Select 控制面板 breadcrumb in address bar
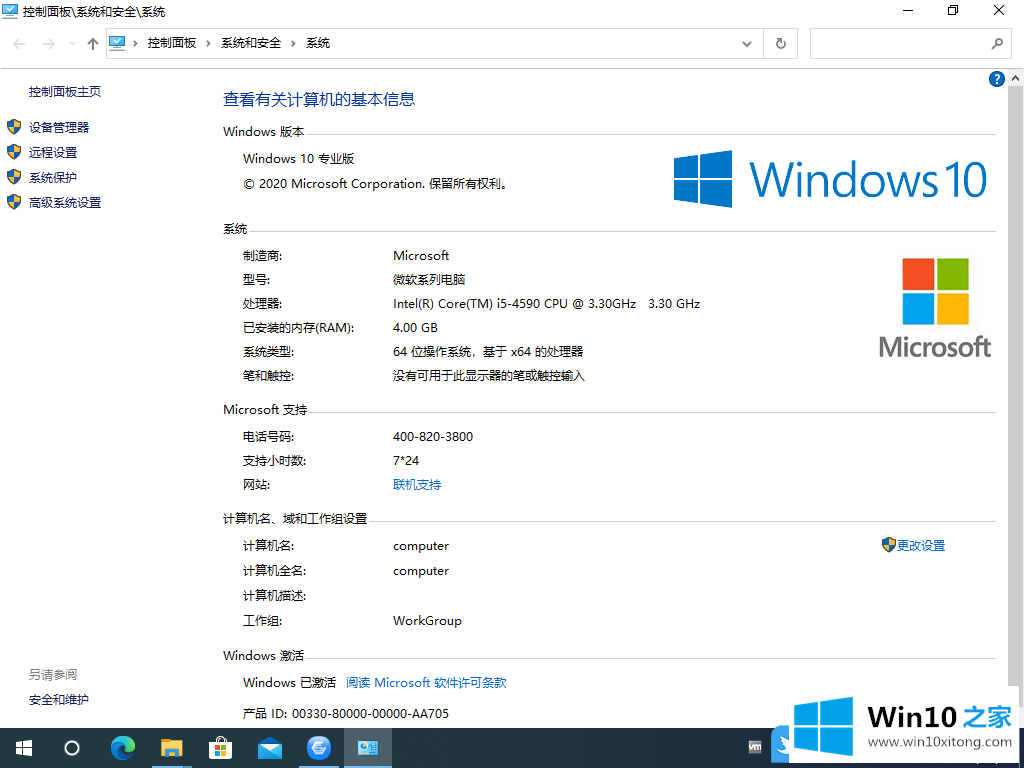Screen dimensions: 1024x768 point(172,43)
